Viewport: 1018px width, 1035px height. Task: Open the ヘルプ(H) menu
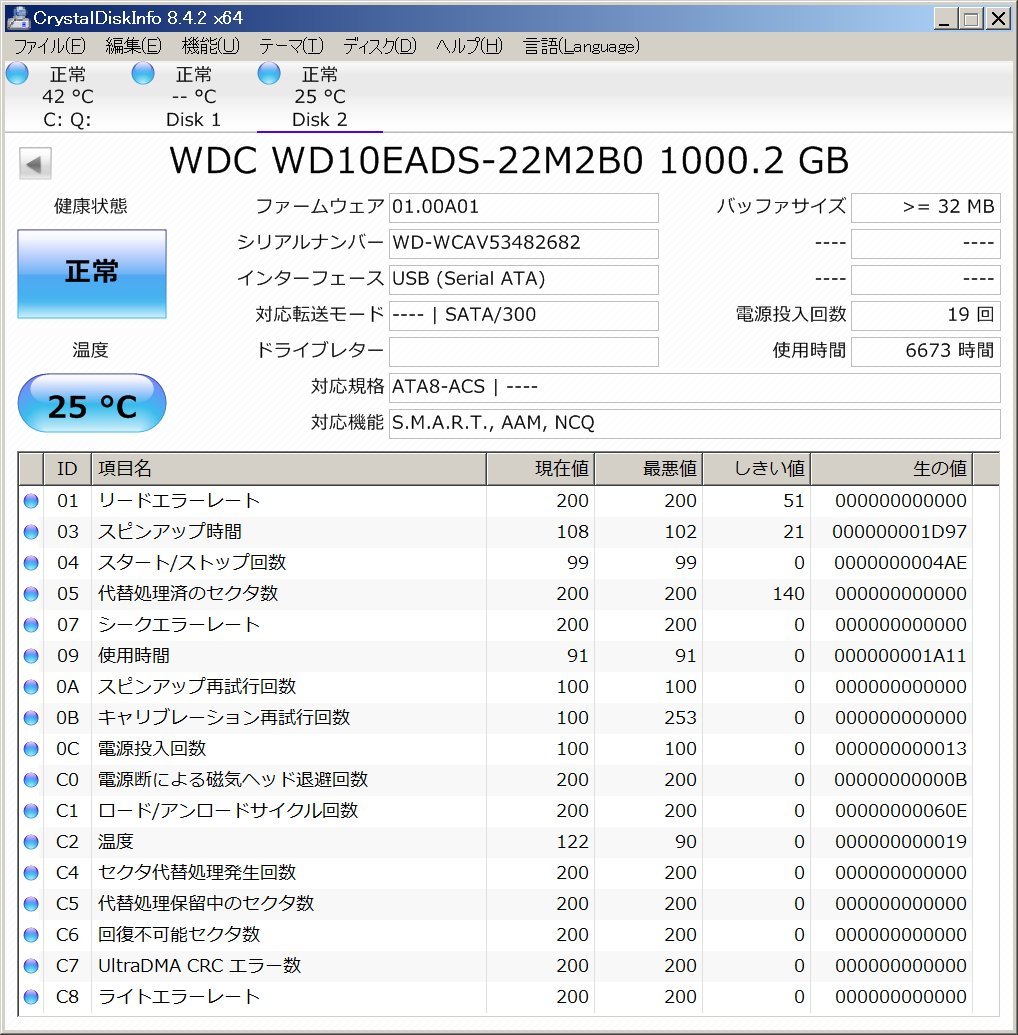[469, 46]
